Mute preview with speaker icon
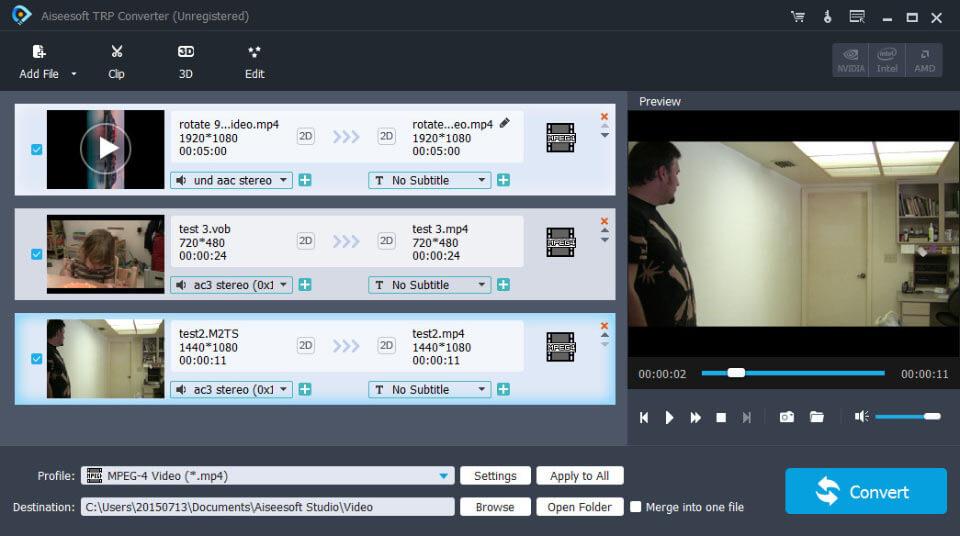 click(x=861, y=417)
